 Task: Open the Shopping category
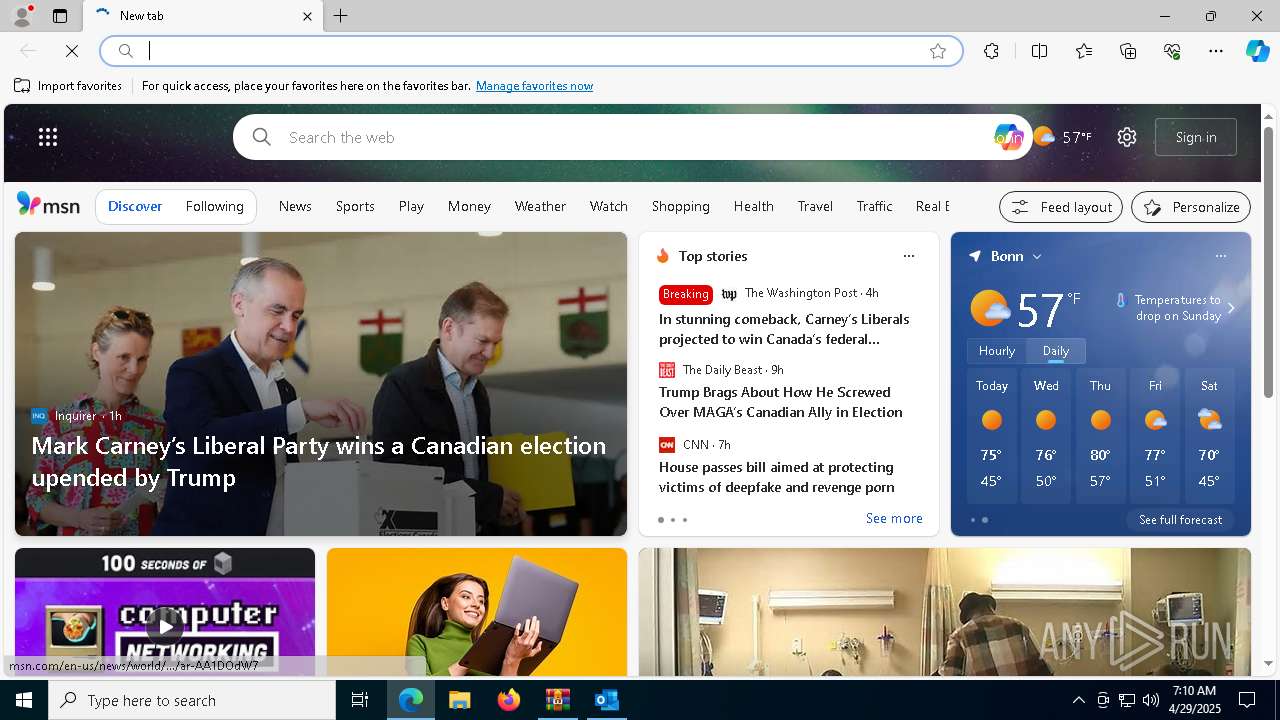(x=680, y=206)
